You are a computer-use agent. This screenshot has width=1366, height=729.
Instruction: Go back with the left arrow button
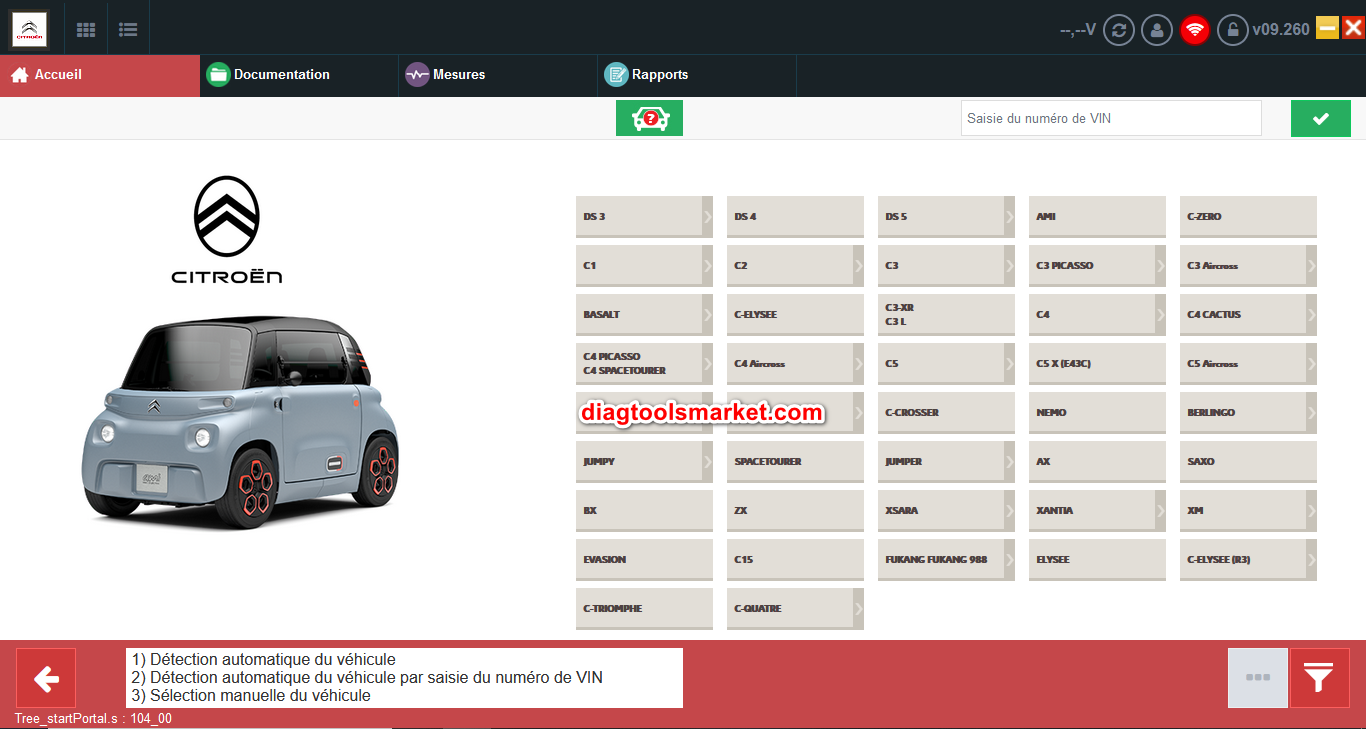(46, 678)
